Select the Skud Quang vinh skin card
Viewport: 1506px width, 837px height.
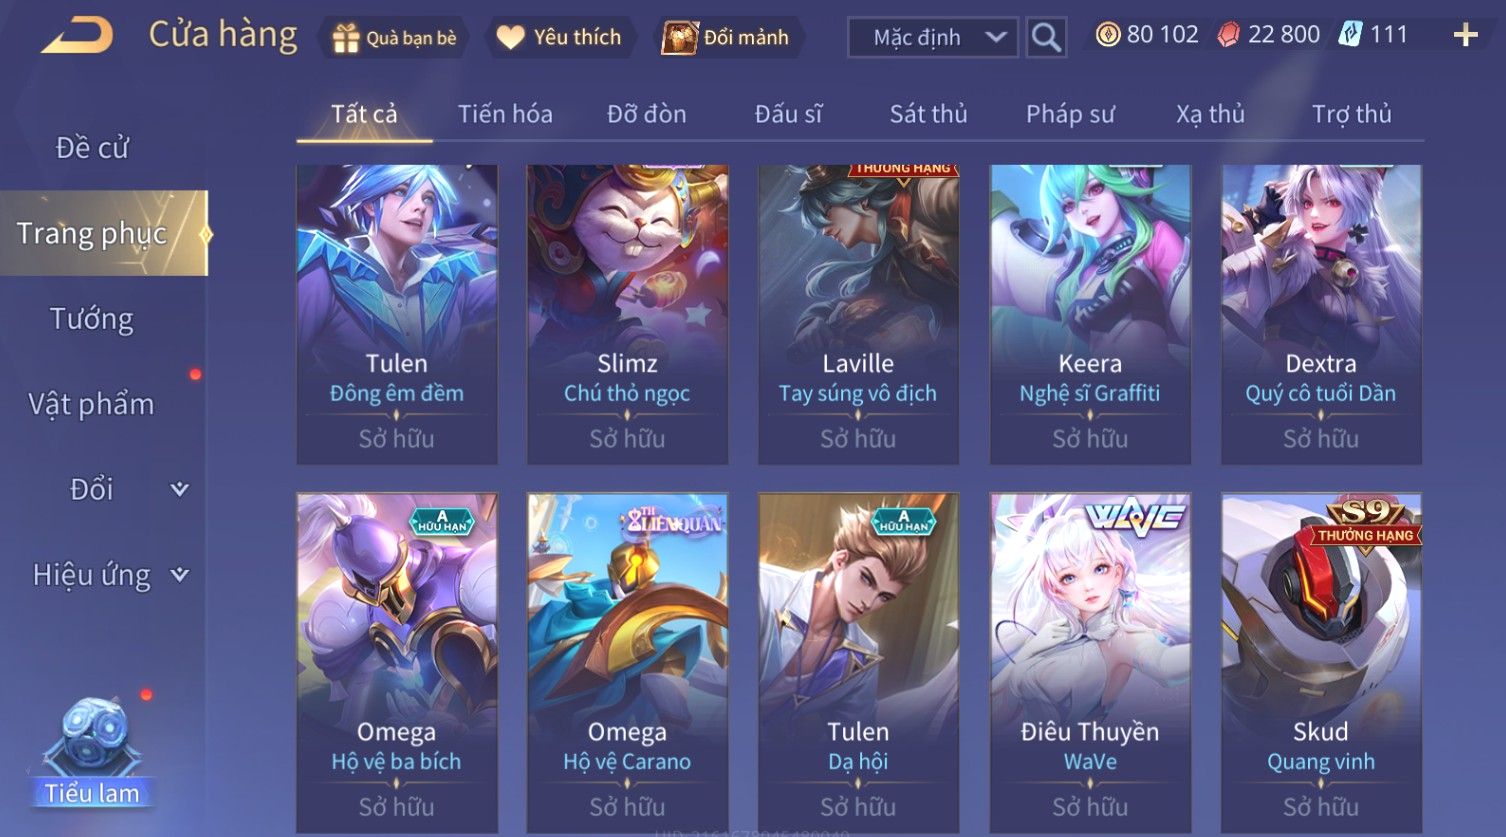coord(1321,662)
